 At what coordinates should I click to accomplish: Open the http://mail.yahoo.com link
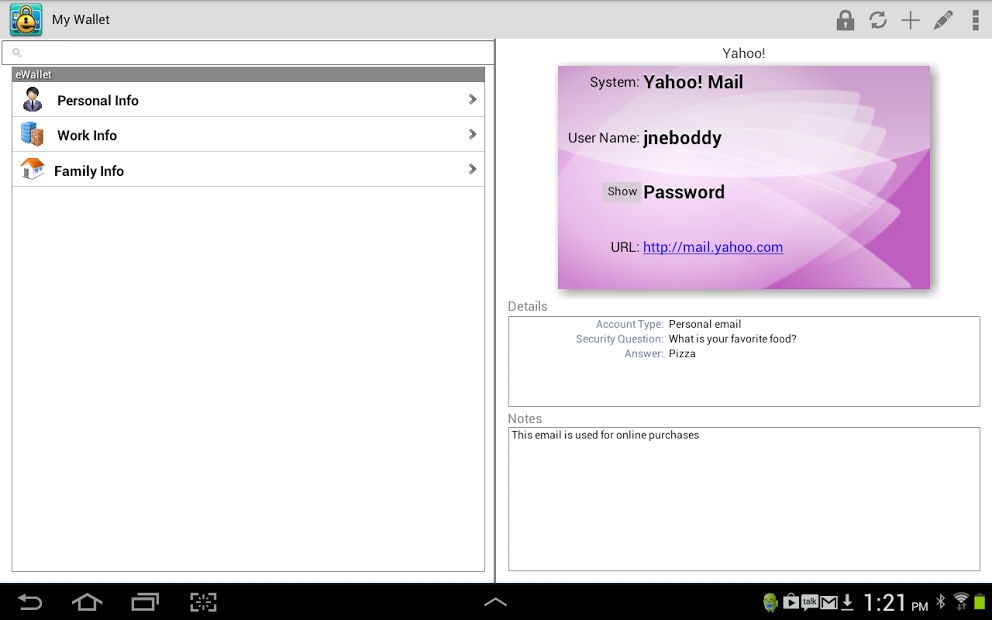pos(712,247)
